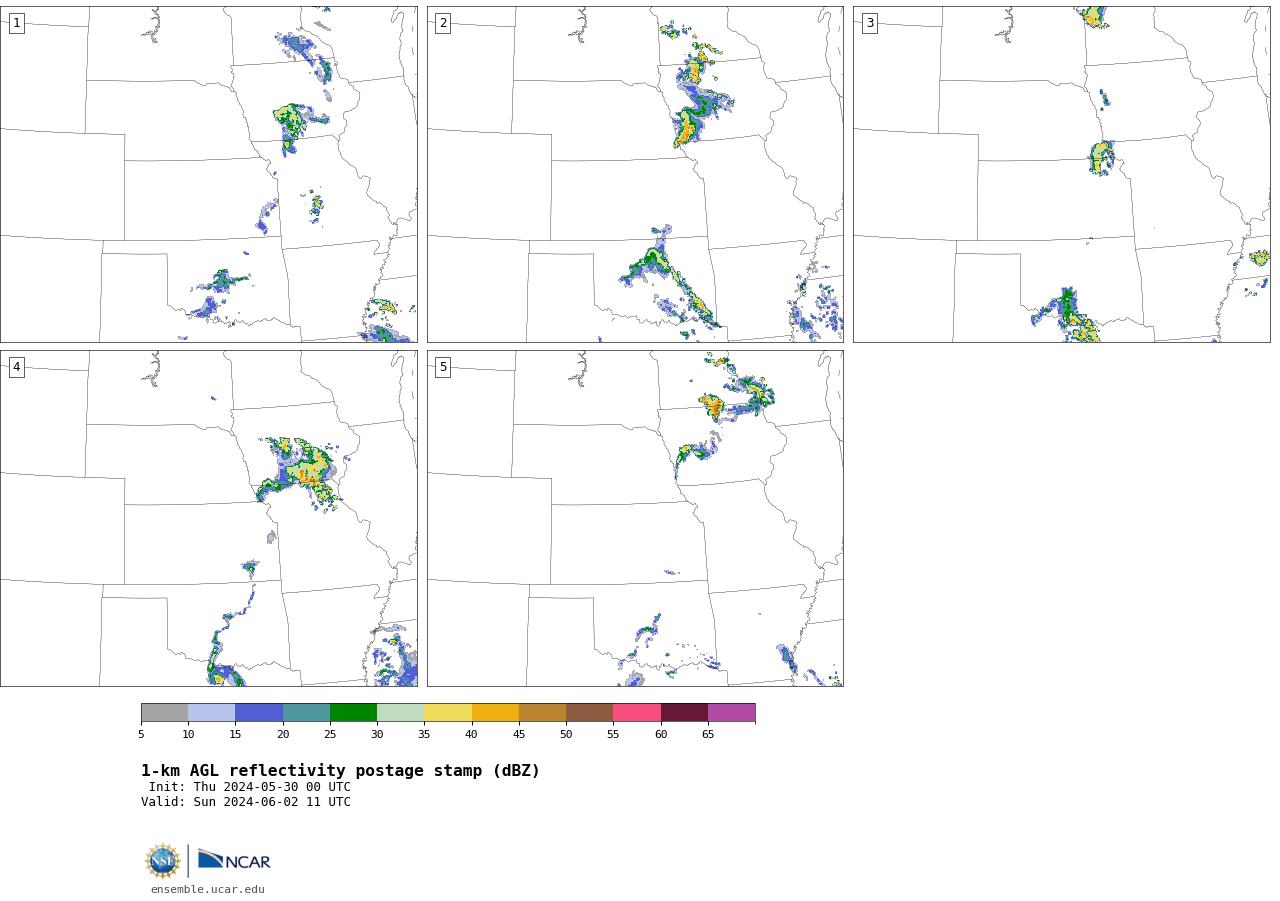Click the gray 5-10 dBZ swatch
1280x901 pixels.
click(164, 713)
